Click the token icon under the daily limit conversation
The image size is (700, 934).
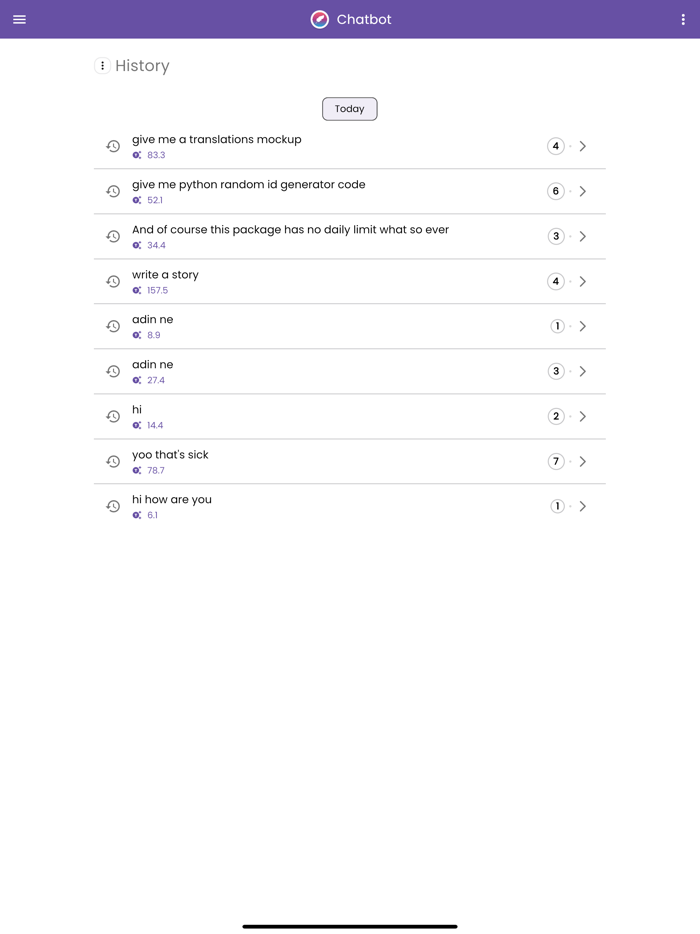136,245
